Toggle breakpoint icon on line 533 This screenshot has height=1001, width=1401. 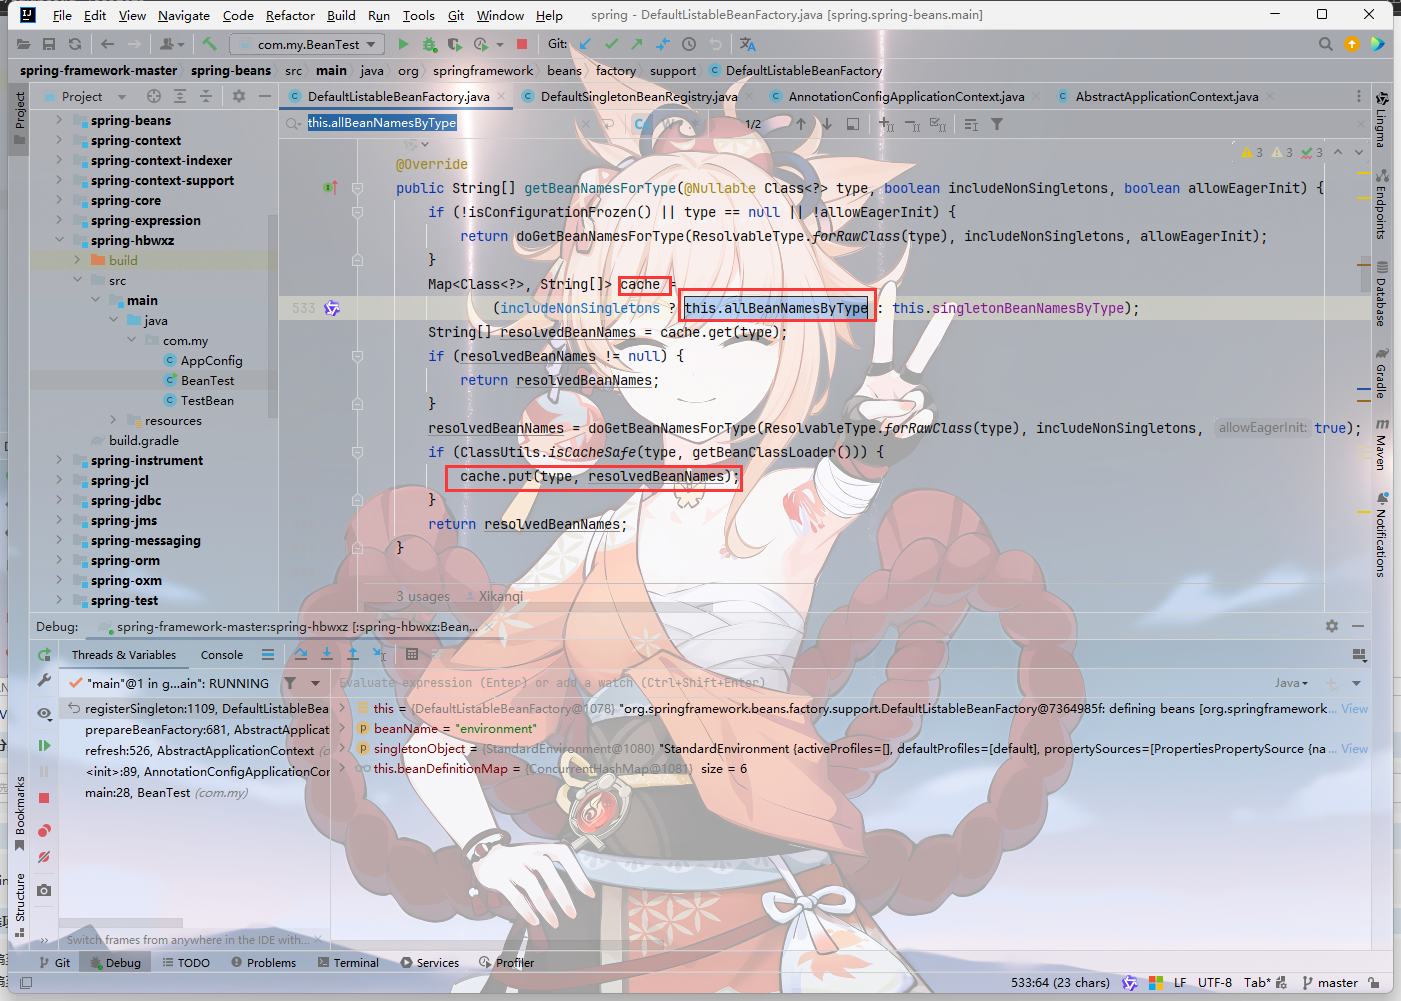(332, 308)
